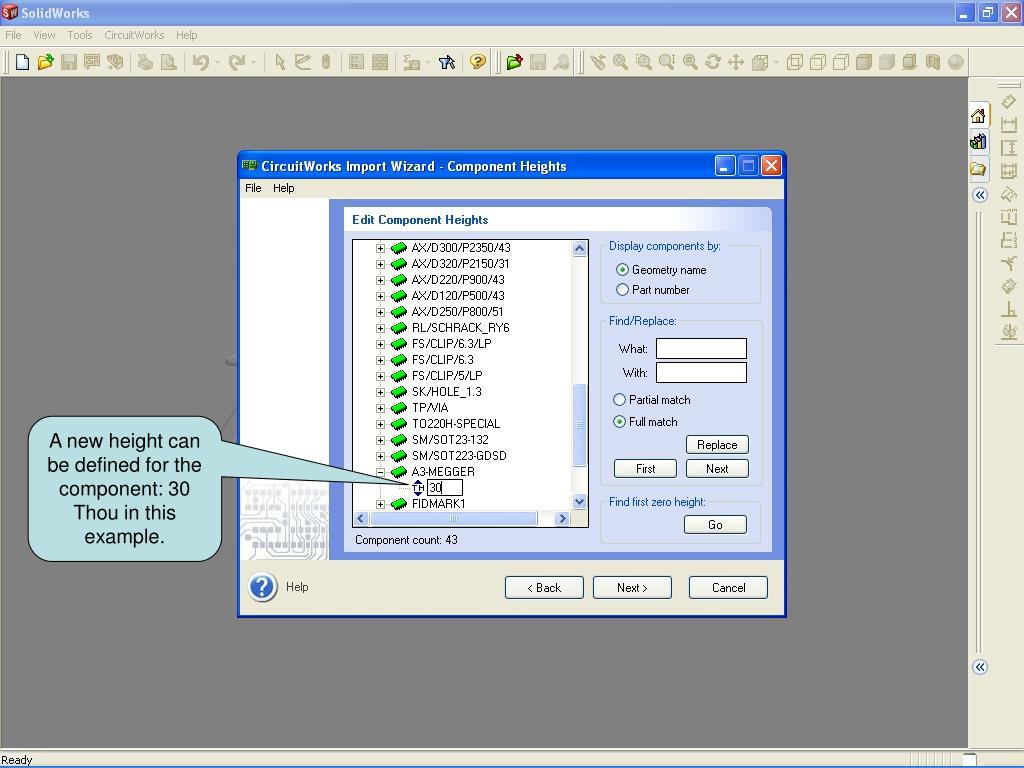Open the SolidWorks main File menu

(13, 35)
